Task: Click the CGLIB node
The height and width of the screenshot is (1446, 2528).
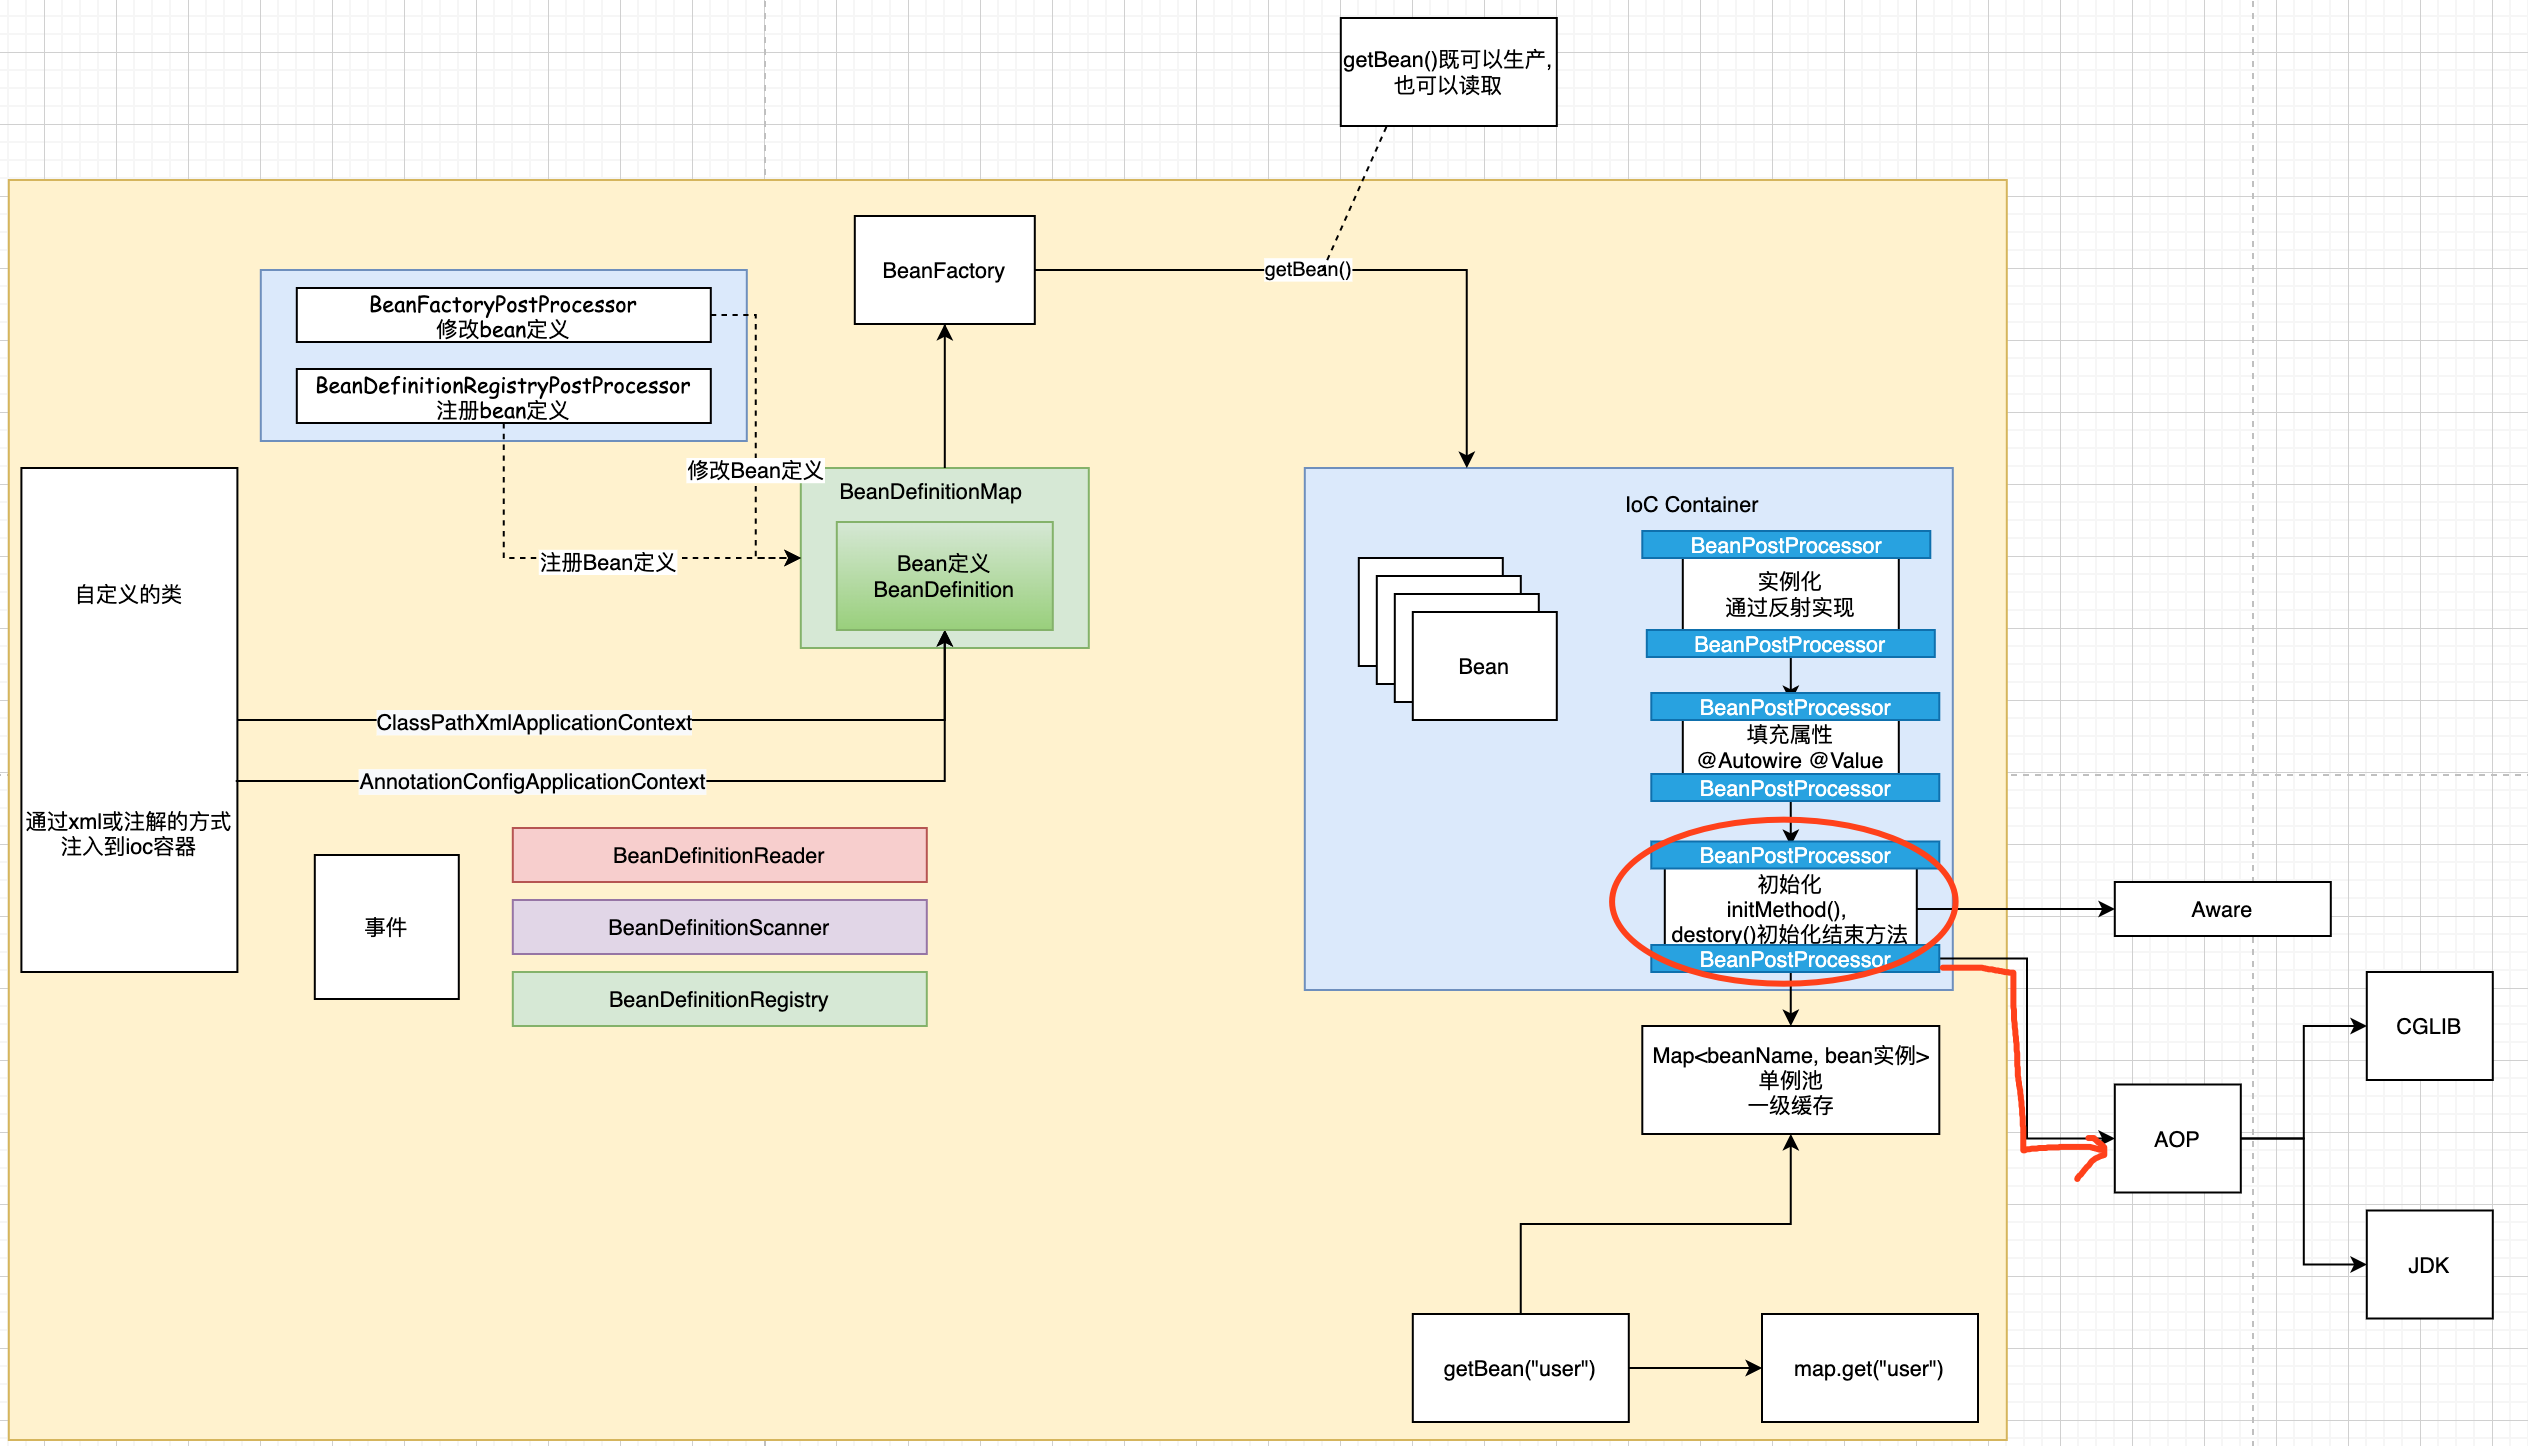Action: point(2428,1027)
